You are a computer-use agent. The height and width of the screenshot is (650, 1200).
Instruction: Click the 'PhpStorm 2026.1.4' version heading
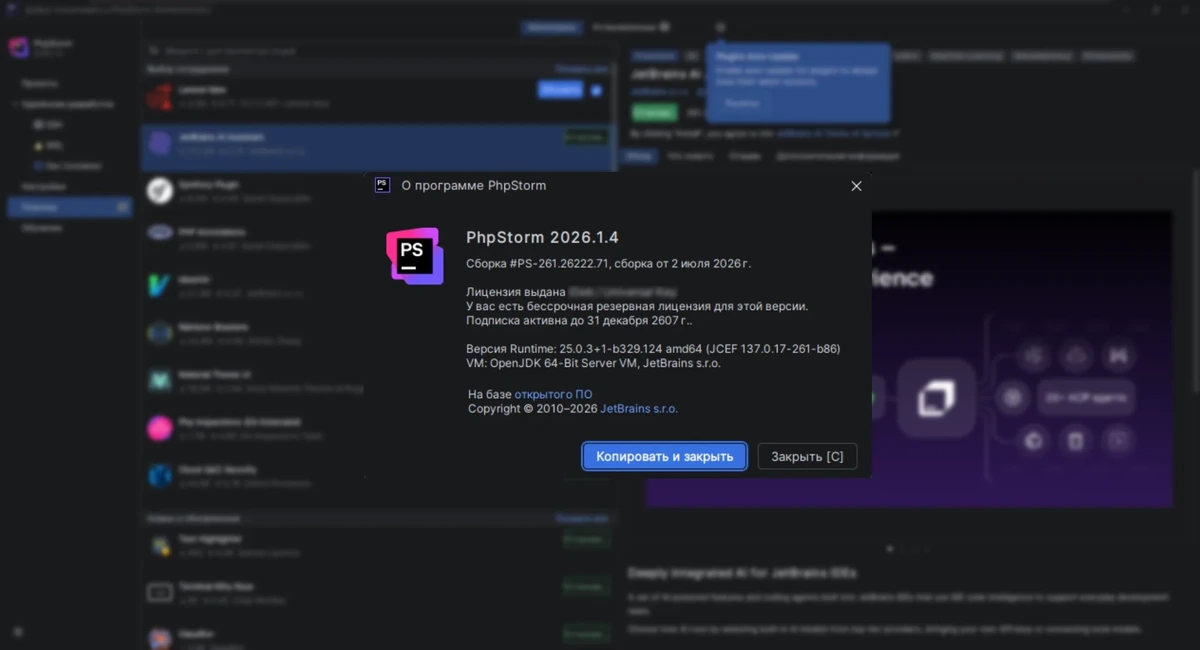(543, 237)
